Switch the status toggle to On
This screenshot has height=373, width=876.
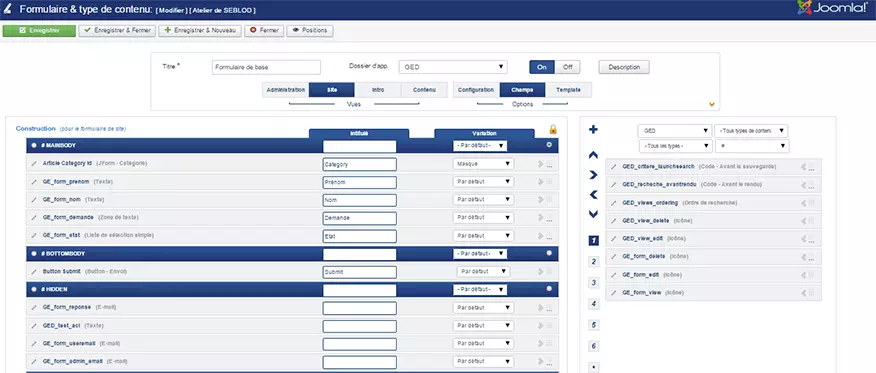(542, 67)
